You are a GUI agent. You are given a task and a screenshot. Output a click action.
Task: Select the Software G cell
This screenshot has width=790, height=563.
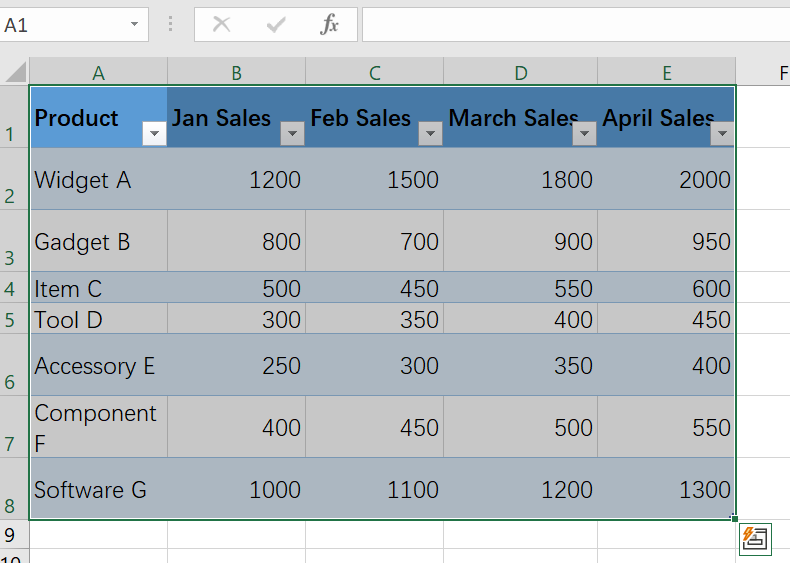[x=99, y=489]
